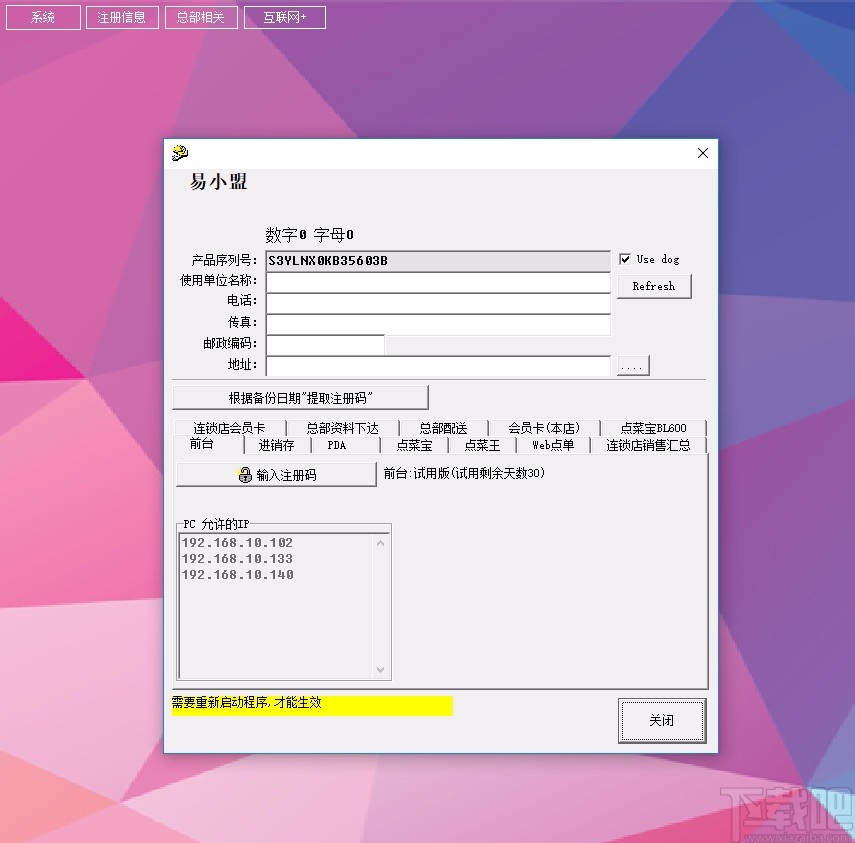Switch to the PDA tab

tap(336, 445)
